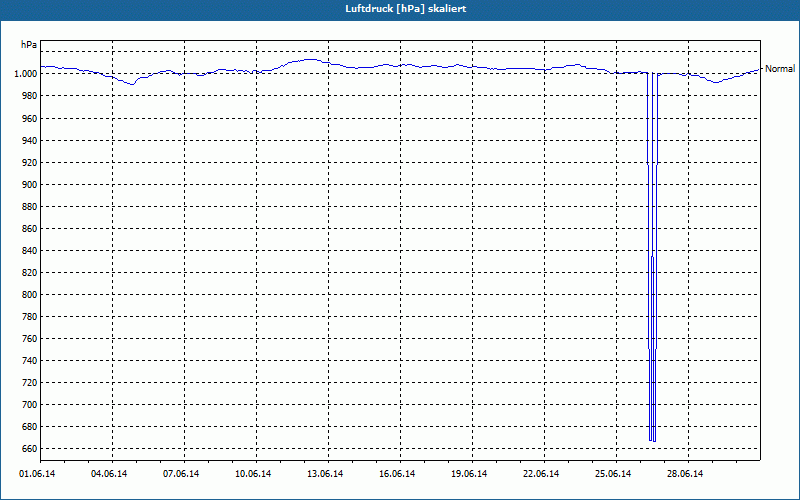This screenshot has height=500, width=800.
Task: Click the 'Normal' label beside the graph
Action: click(780, 68)
